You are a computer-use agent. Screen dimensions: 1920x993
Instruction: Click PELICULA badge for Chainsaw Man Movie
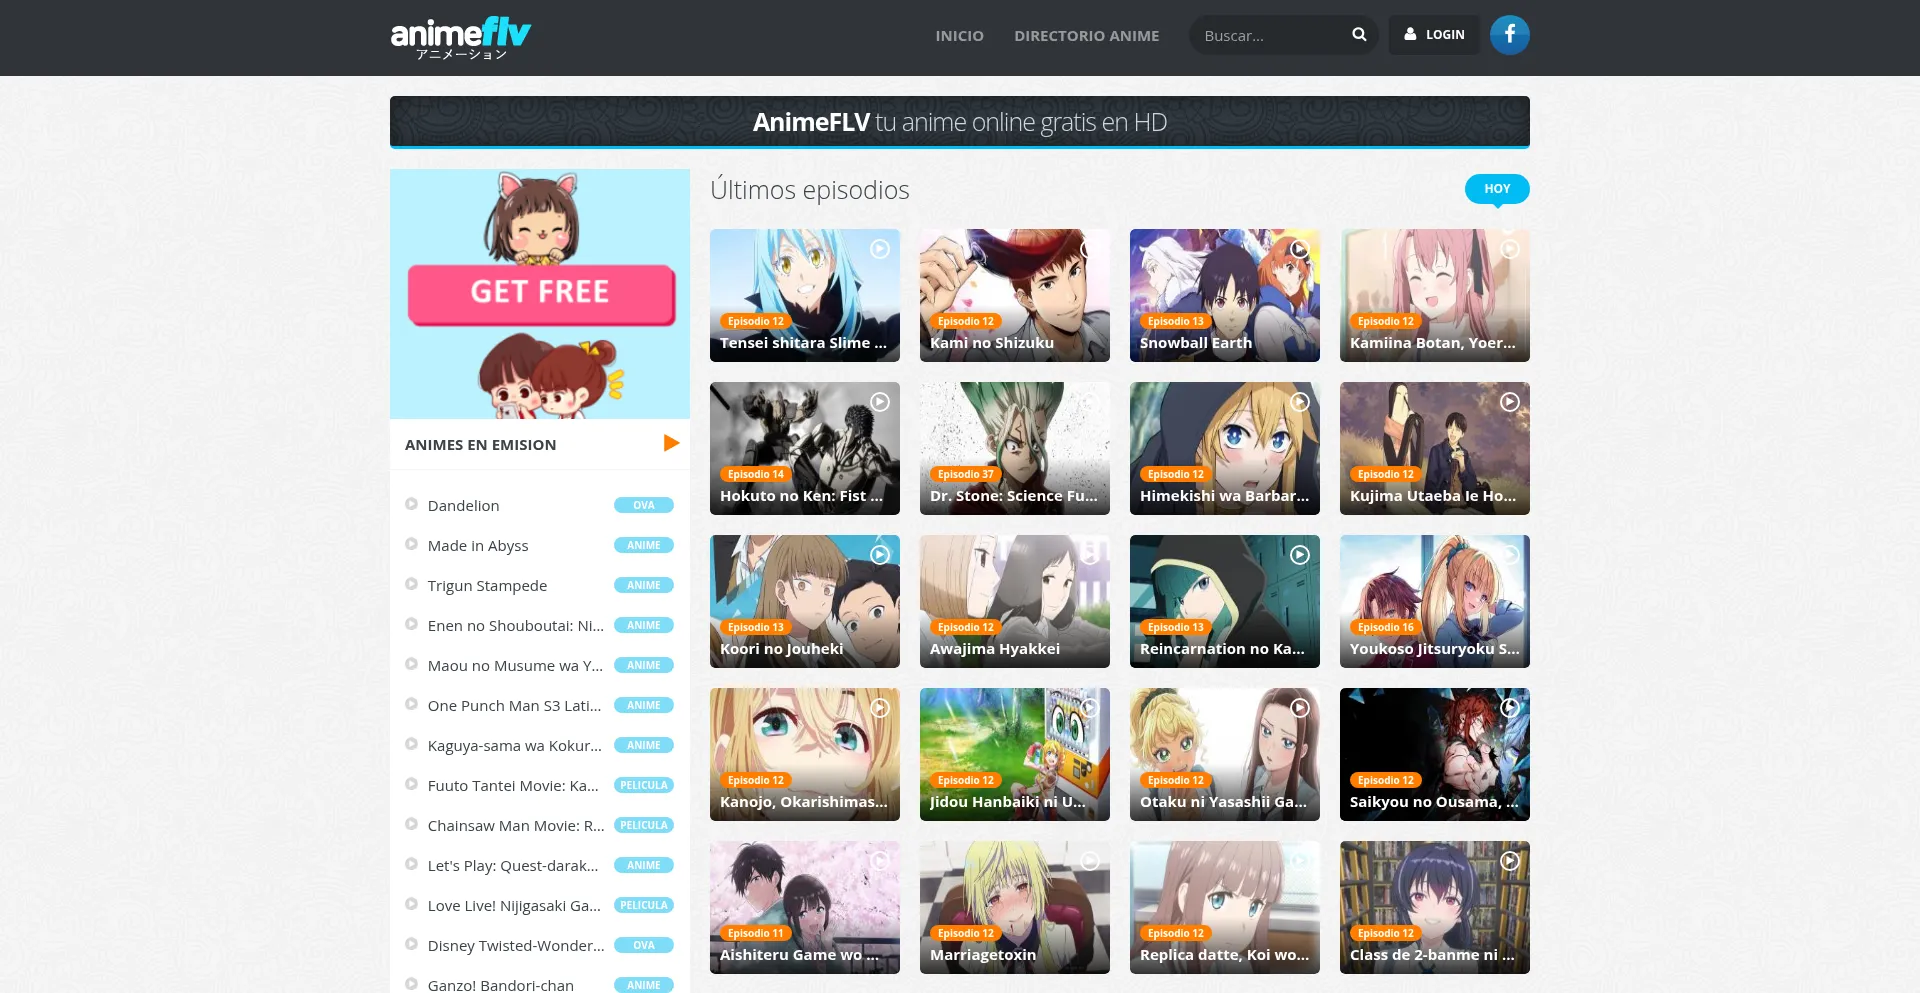pos(644,825)
